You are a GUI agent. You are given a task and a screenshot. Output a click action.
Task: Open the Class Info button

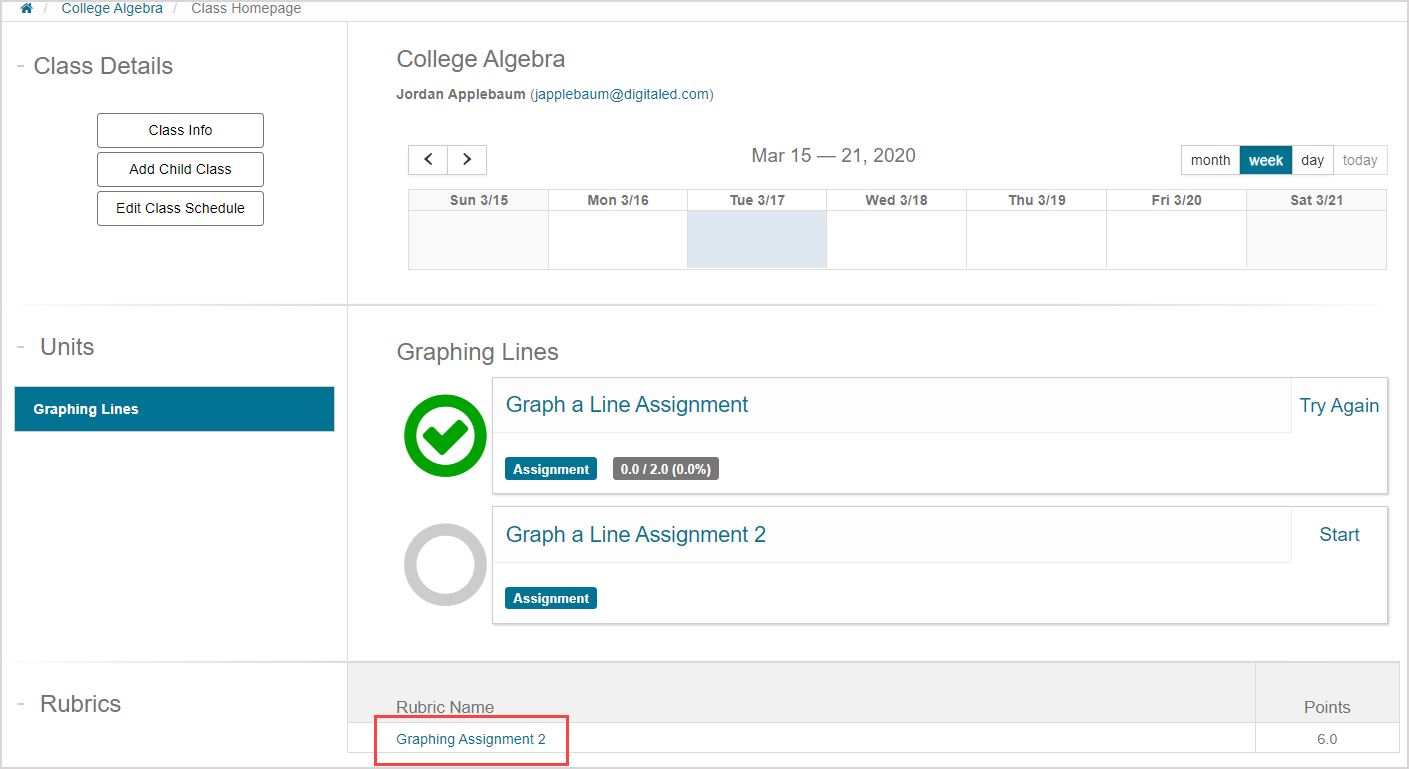tap(180, 130)
